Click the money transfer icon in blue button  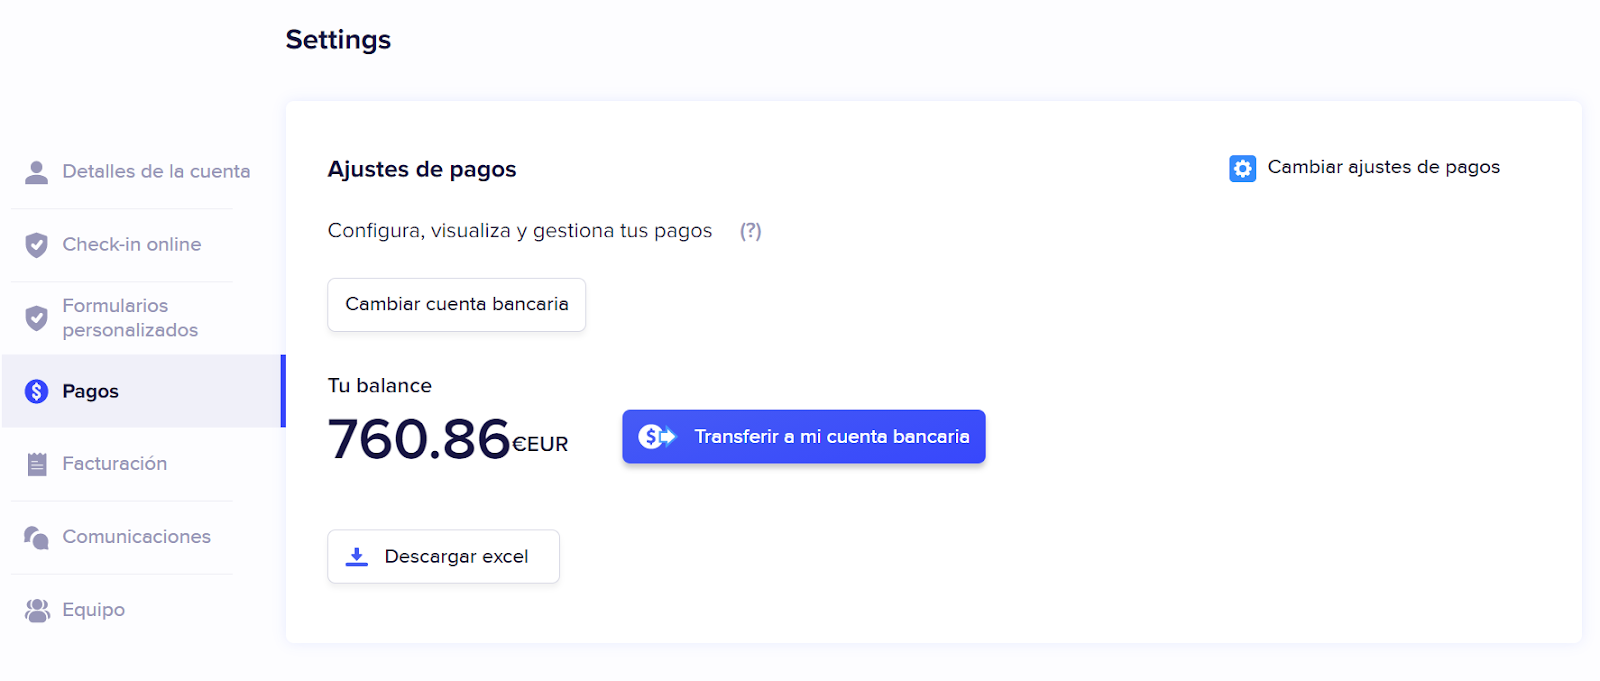pyautogui.click(x=657, y=437)
